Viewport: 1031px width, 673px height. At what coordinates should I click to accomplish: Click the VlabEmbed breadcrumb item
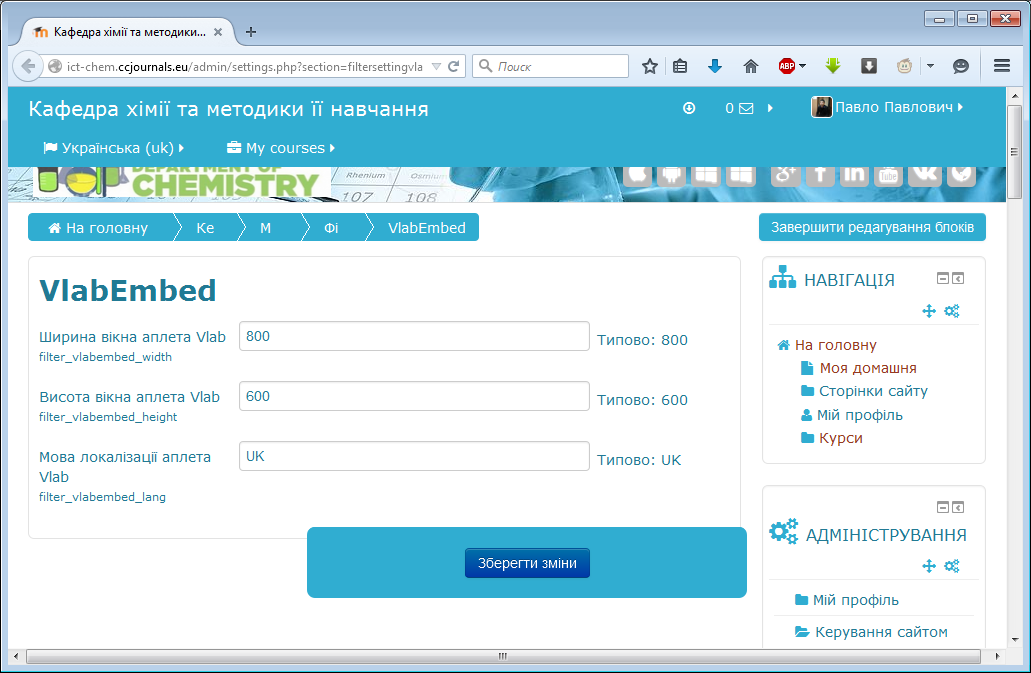[427, 228]
